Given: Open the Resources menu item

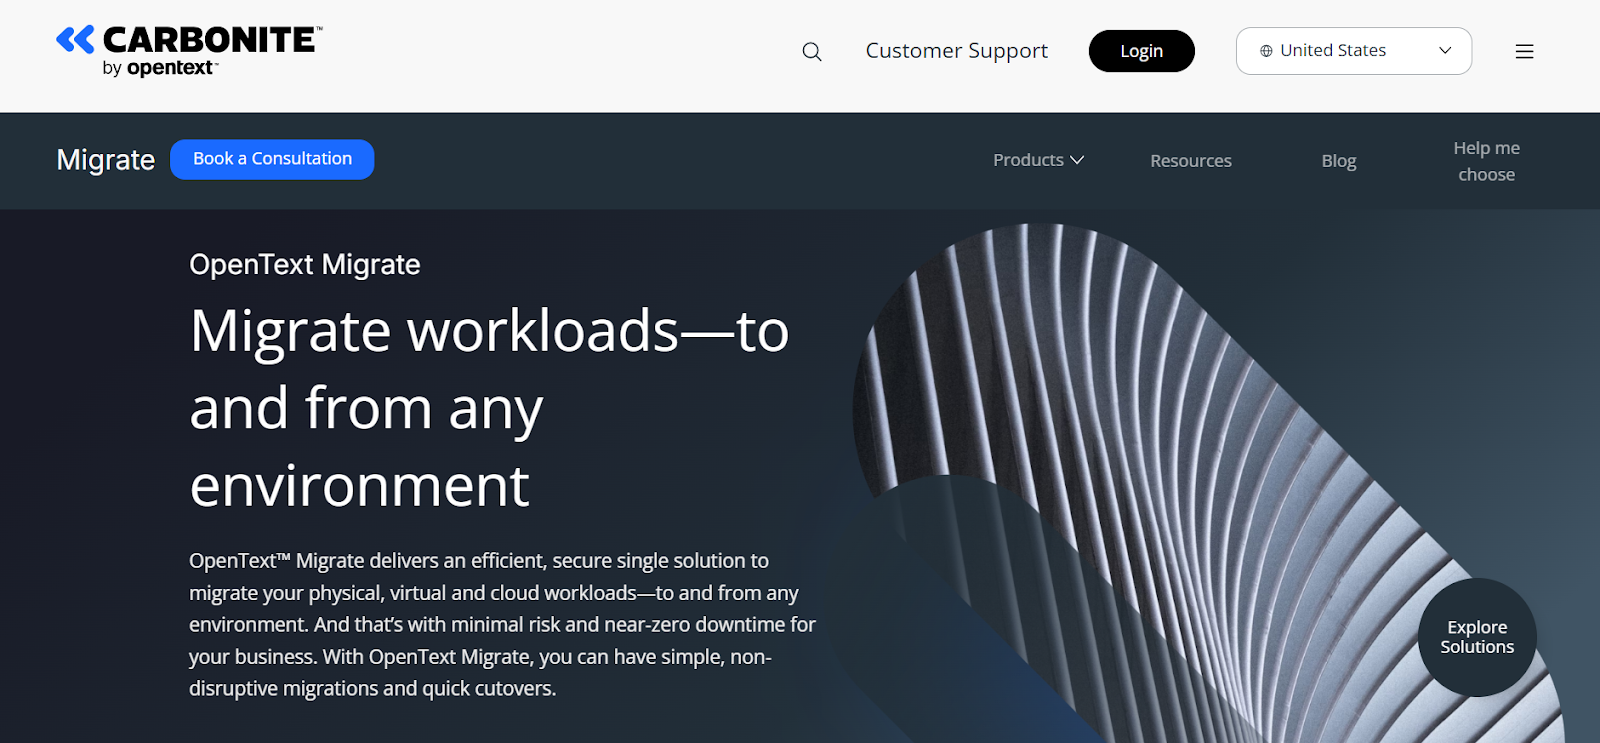Looking at the screenshot, I should pos(1190,161).
